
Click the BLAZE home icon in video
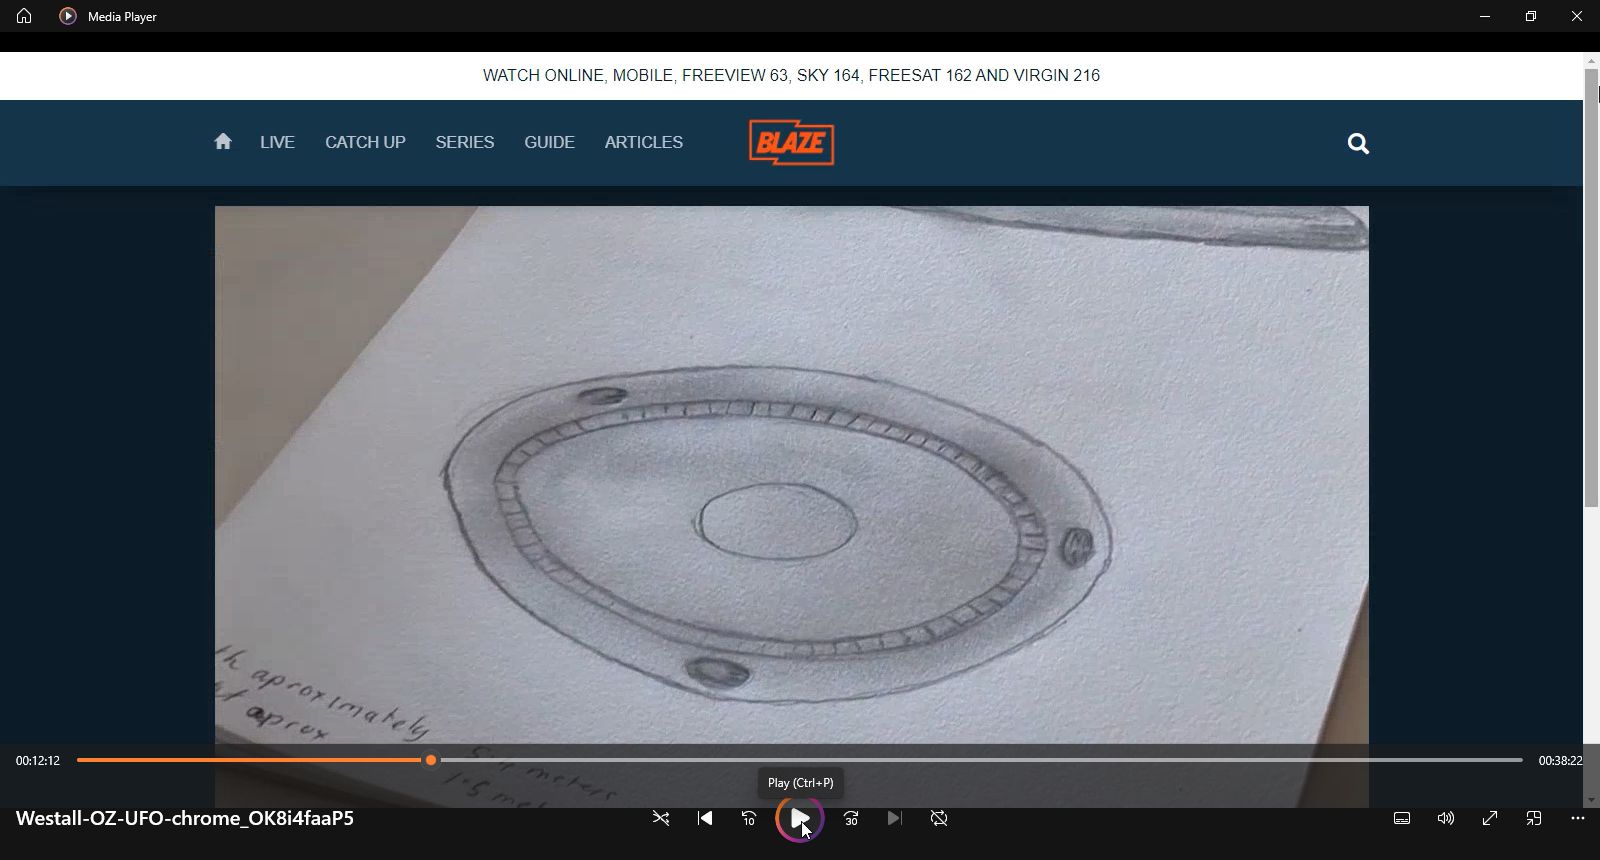223,141
